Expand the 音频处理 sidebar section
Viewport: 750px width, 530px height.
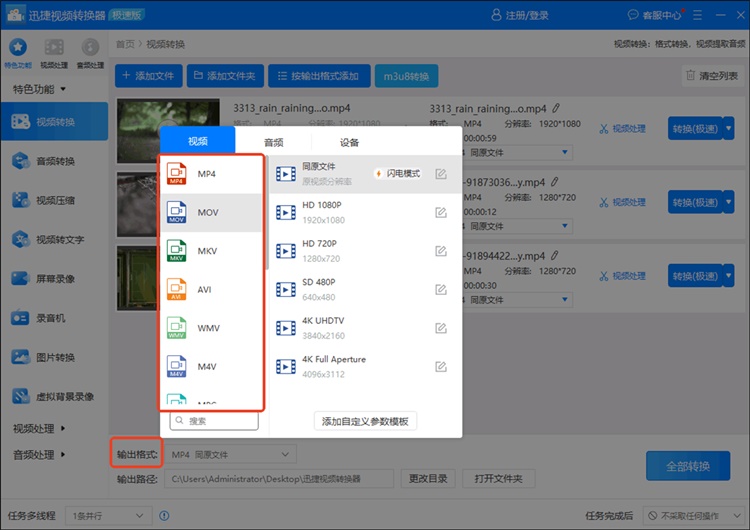click(39, 455)
